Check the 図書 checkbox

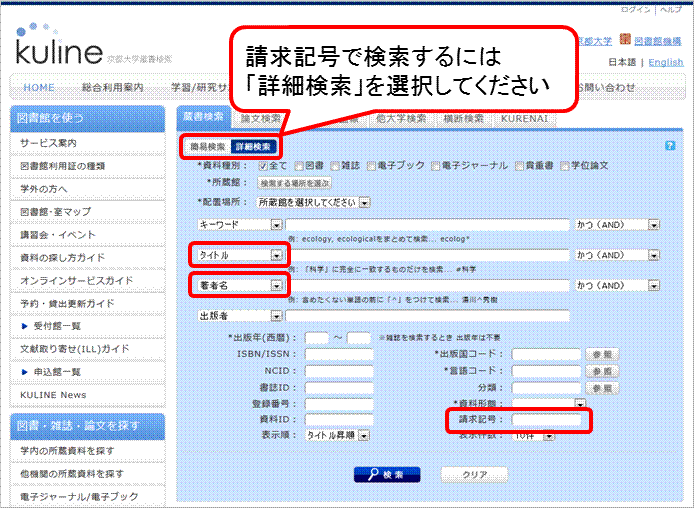pyautogui.click(x=299, y=166)
